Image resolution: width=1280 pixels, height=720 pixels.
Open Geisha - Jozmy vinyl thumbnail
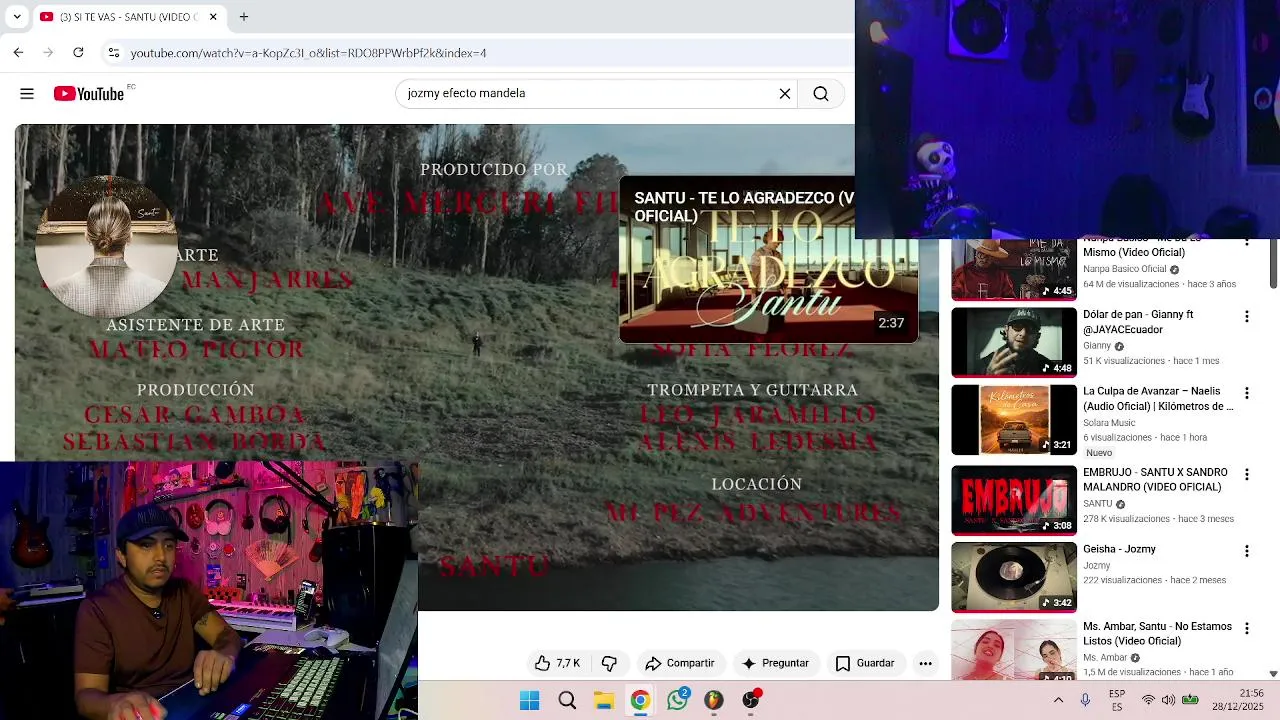1014,577
